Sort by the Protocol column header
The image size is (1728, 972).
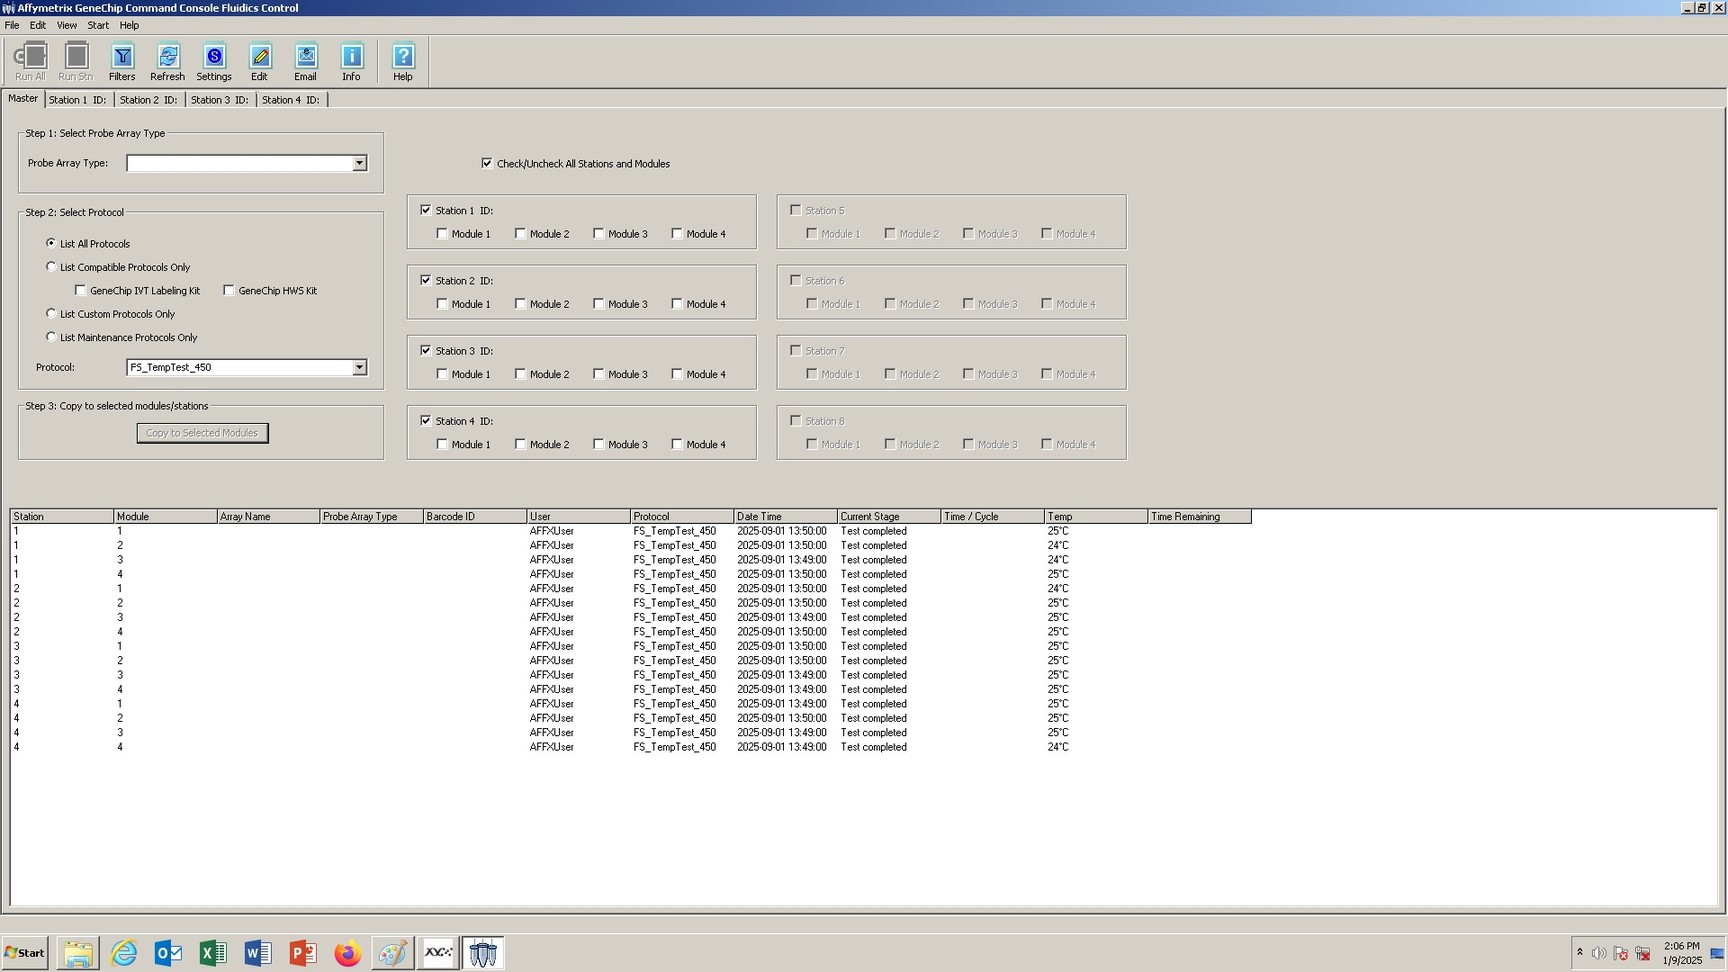(682, 516)
